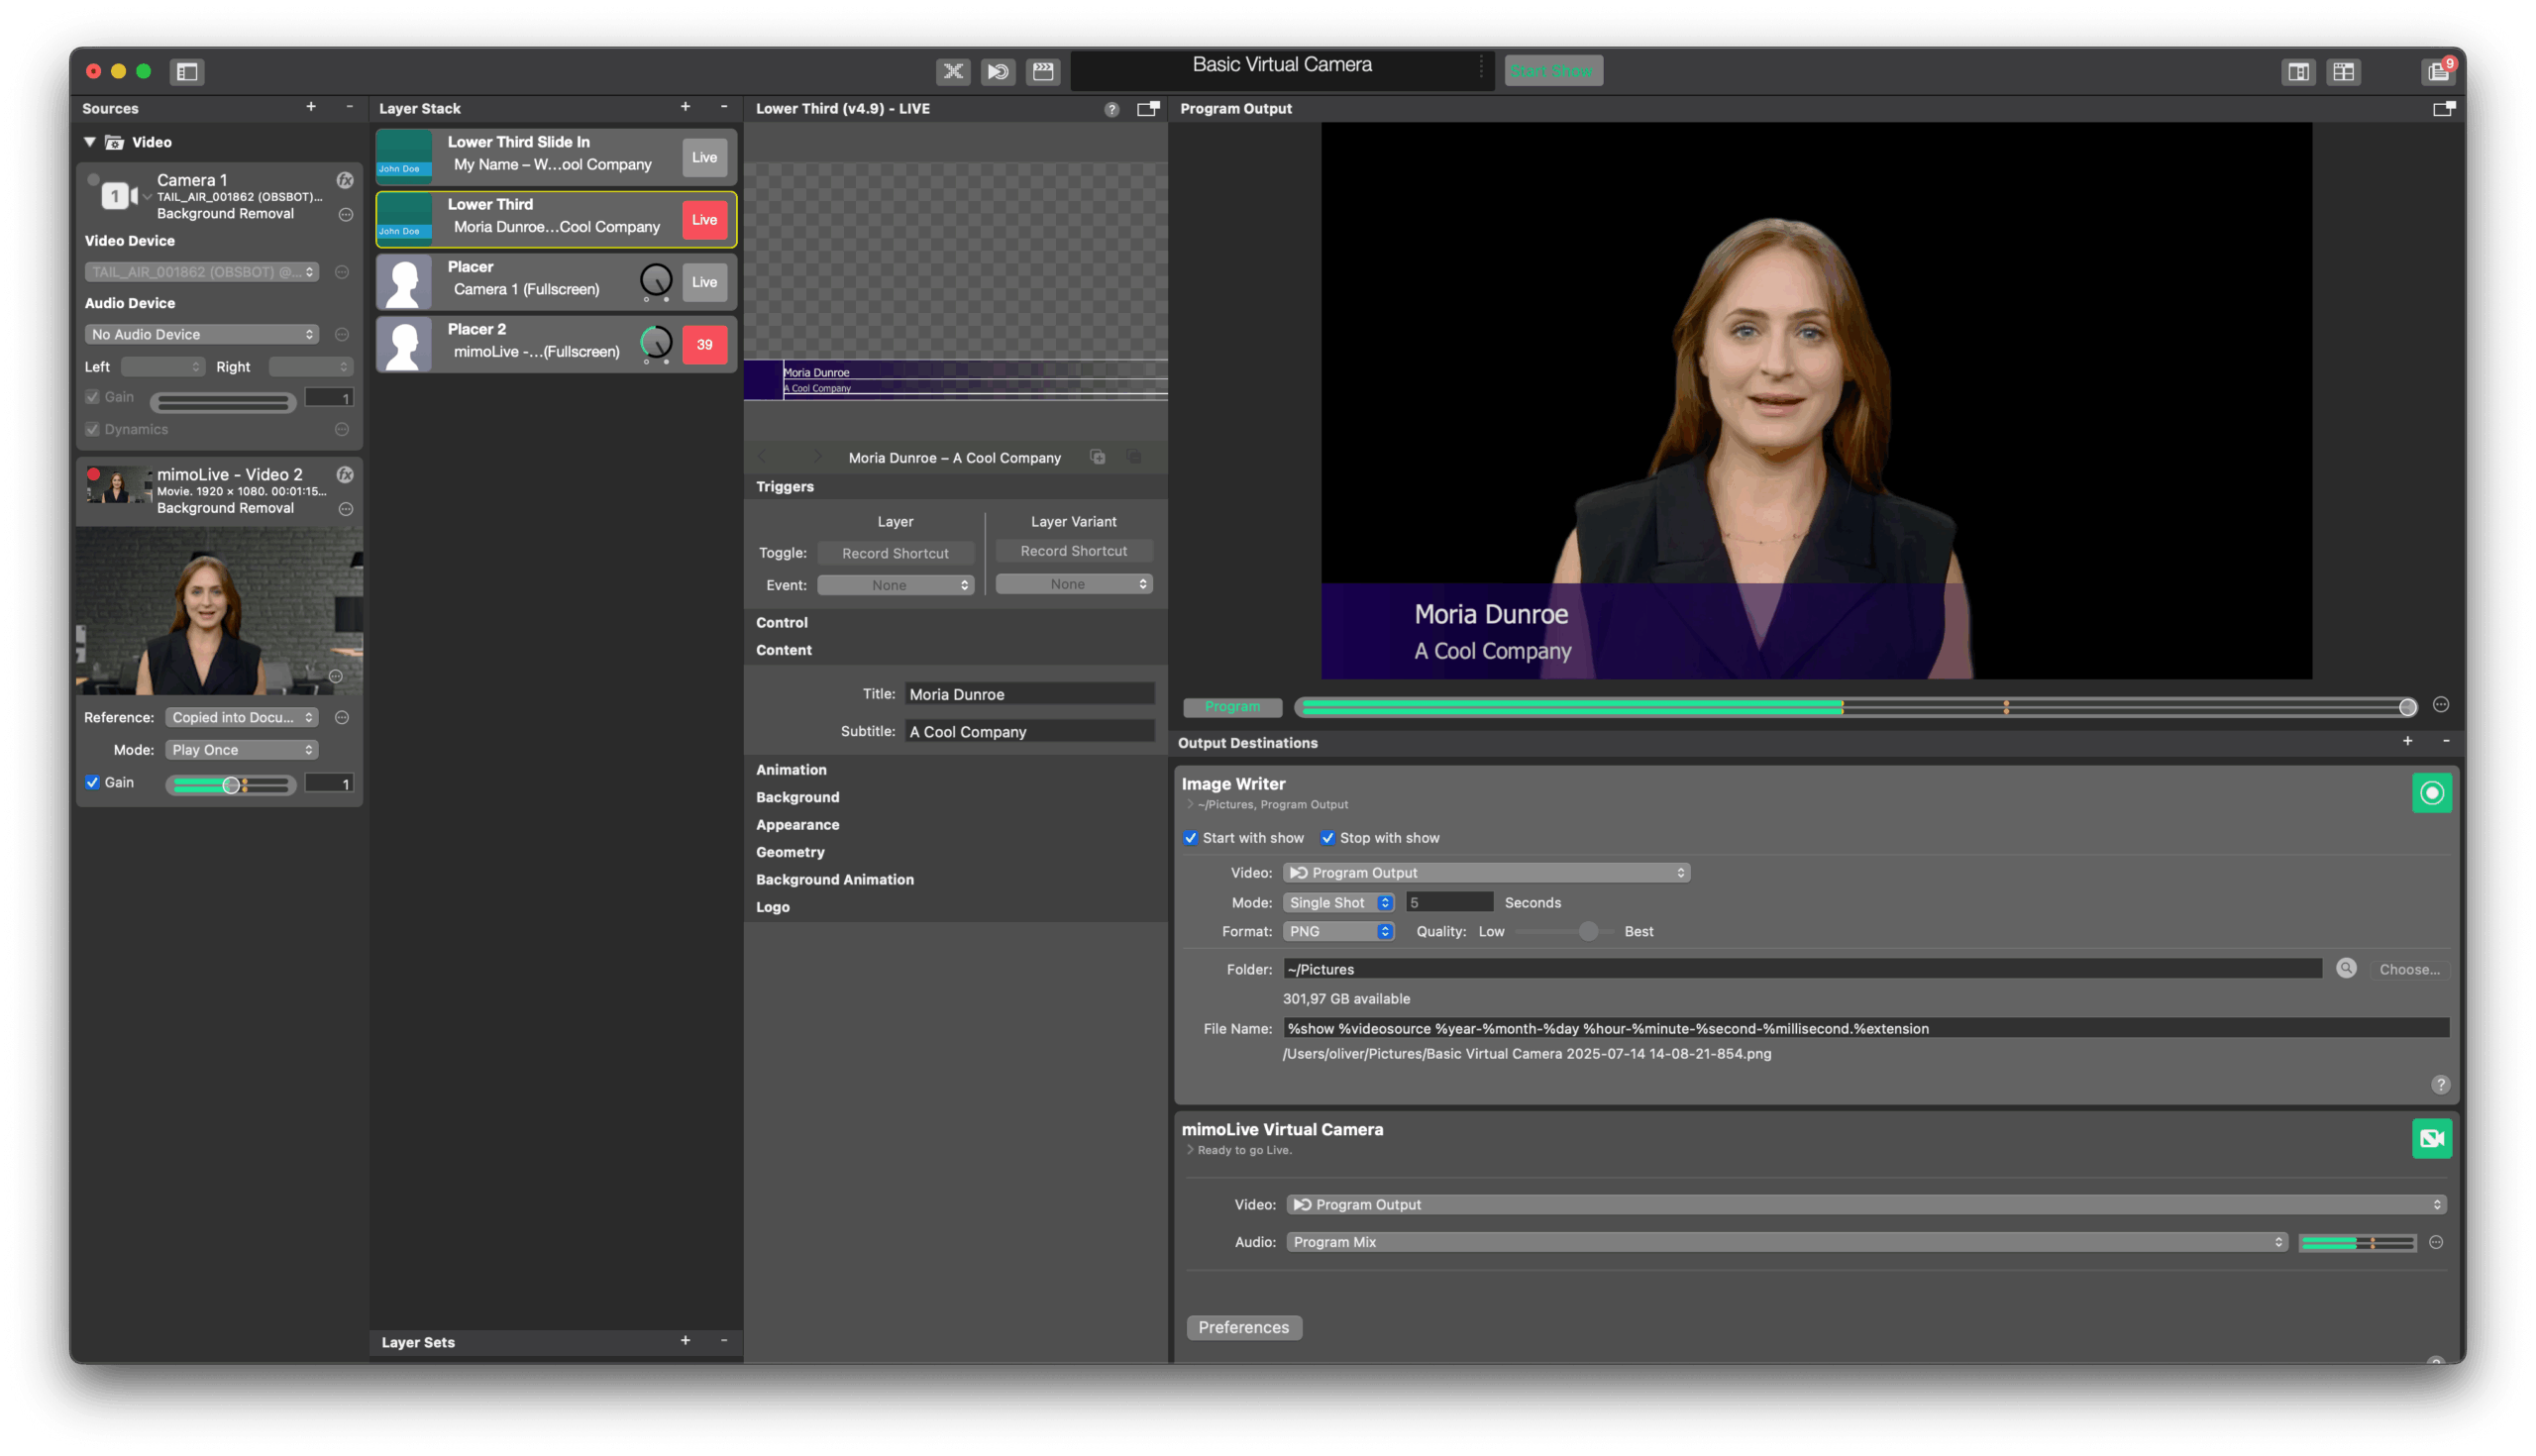
Task: Open Lower Third help question mark
Action: pyautogui.click(x=1111, y=109)
